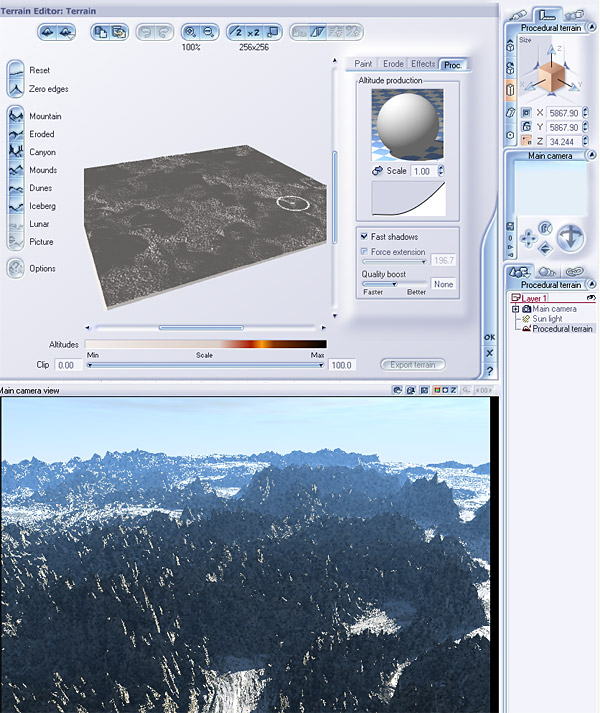Click the undo arrow toolbar icon
This screenshot has width=600, height=713.
click(x=146, y=32)
